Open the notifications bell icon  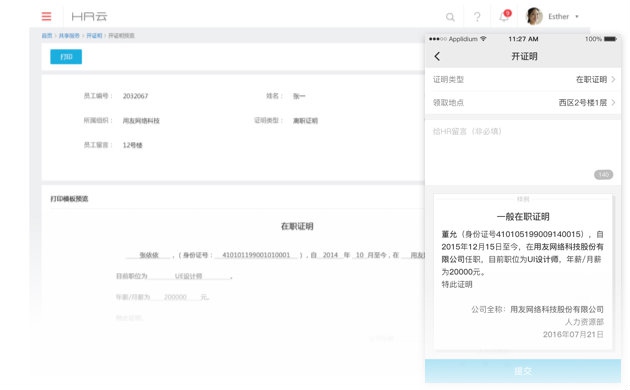point(504,17)
